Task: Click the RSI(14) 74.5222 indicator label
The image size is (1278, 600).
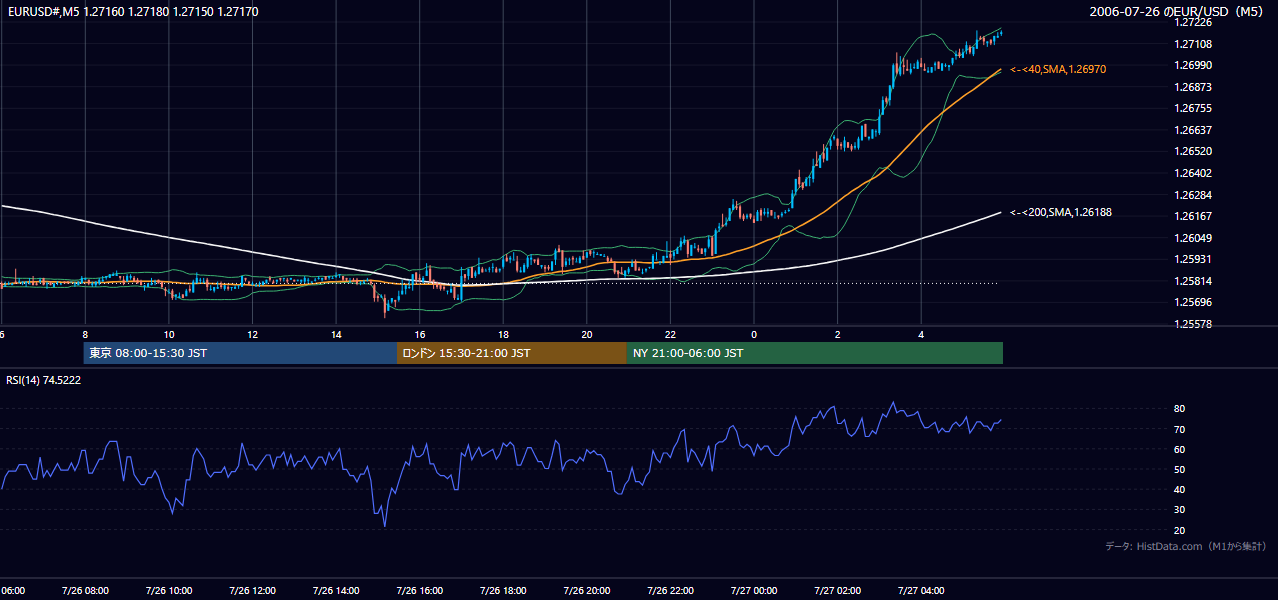Action: pyautogui.click(x=44, y=380)
